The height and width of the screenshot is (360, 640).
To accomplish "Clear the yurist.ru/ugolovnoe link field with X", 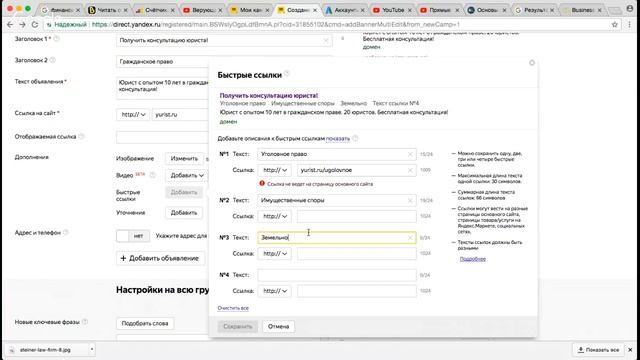I will click(410, 170).
